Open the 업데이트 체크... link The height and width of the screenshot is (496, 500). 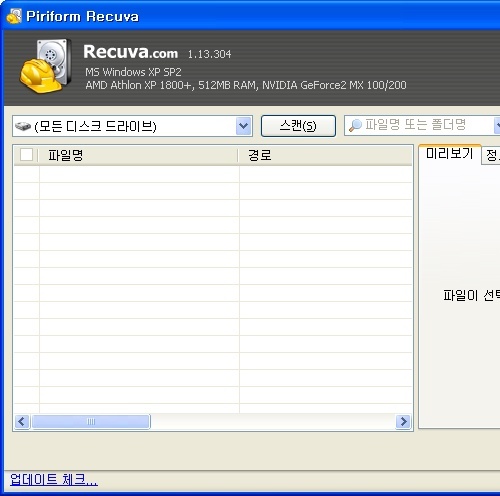click(x=54, y=480)
